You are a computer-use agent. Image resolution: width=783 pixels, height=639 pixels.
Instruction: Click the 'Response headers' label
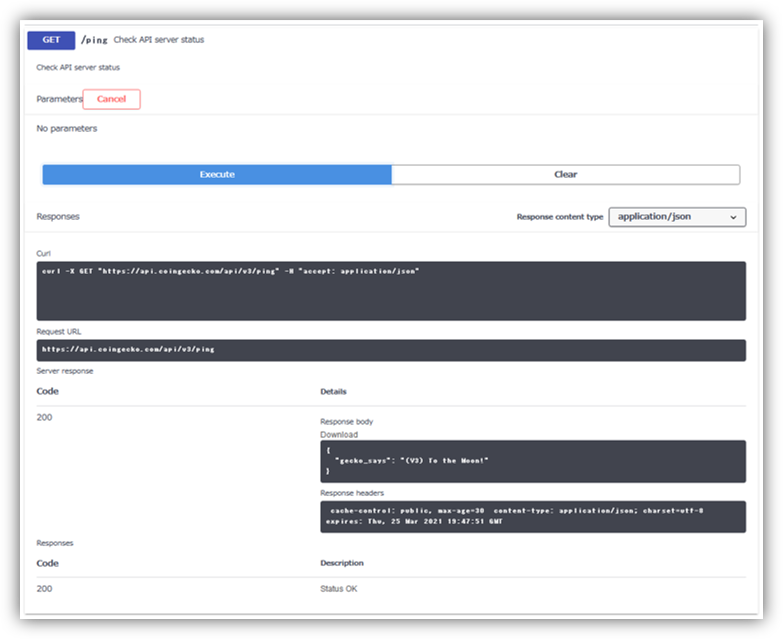(x=352, y=493)
